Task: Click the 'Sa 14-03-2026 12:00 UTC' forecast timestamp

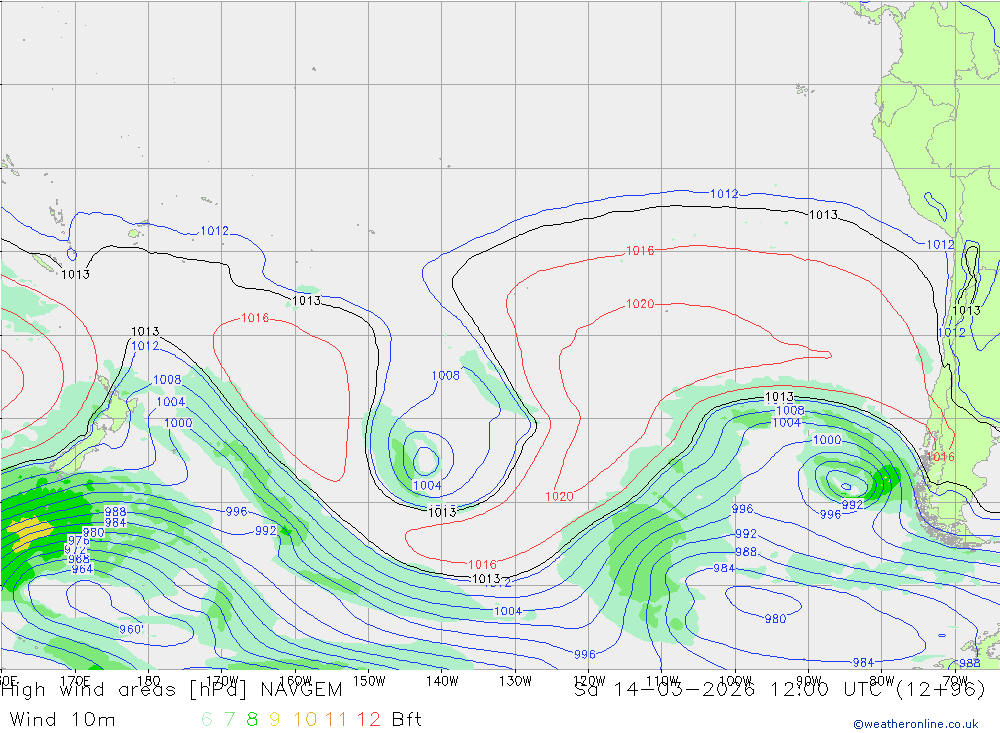Action: point(732,690)
